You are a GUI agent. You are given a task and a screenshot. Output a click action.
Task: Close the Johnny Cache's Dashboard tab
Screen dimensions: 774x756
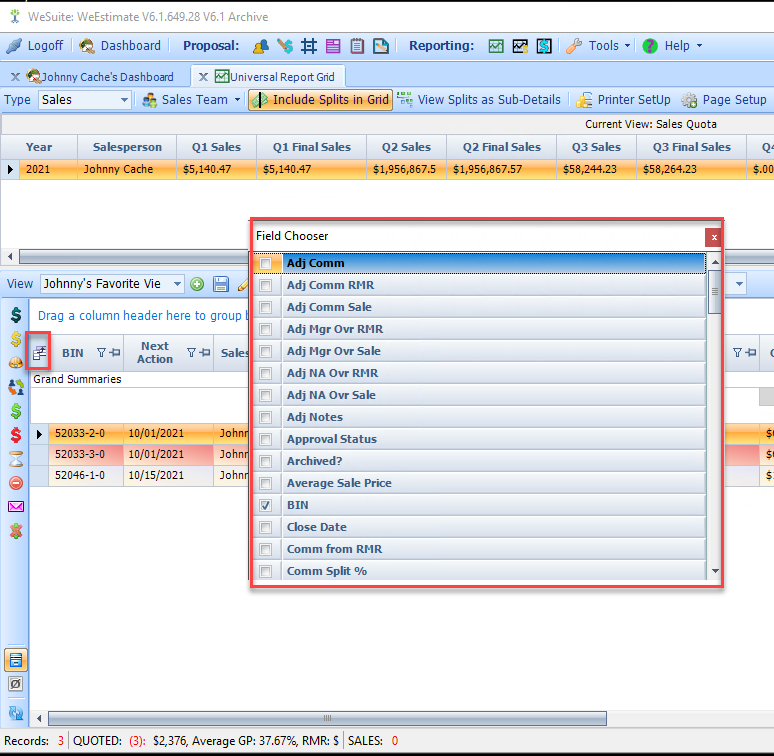[15, 77]
